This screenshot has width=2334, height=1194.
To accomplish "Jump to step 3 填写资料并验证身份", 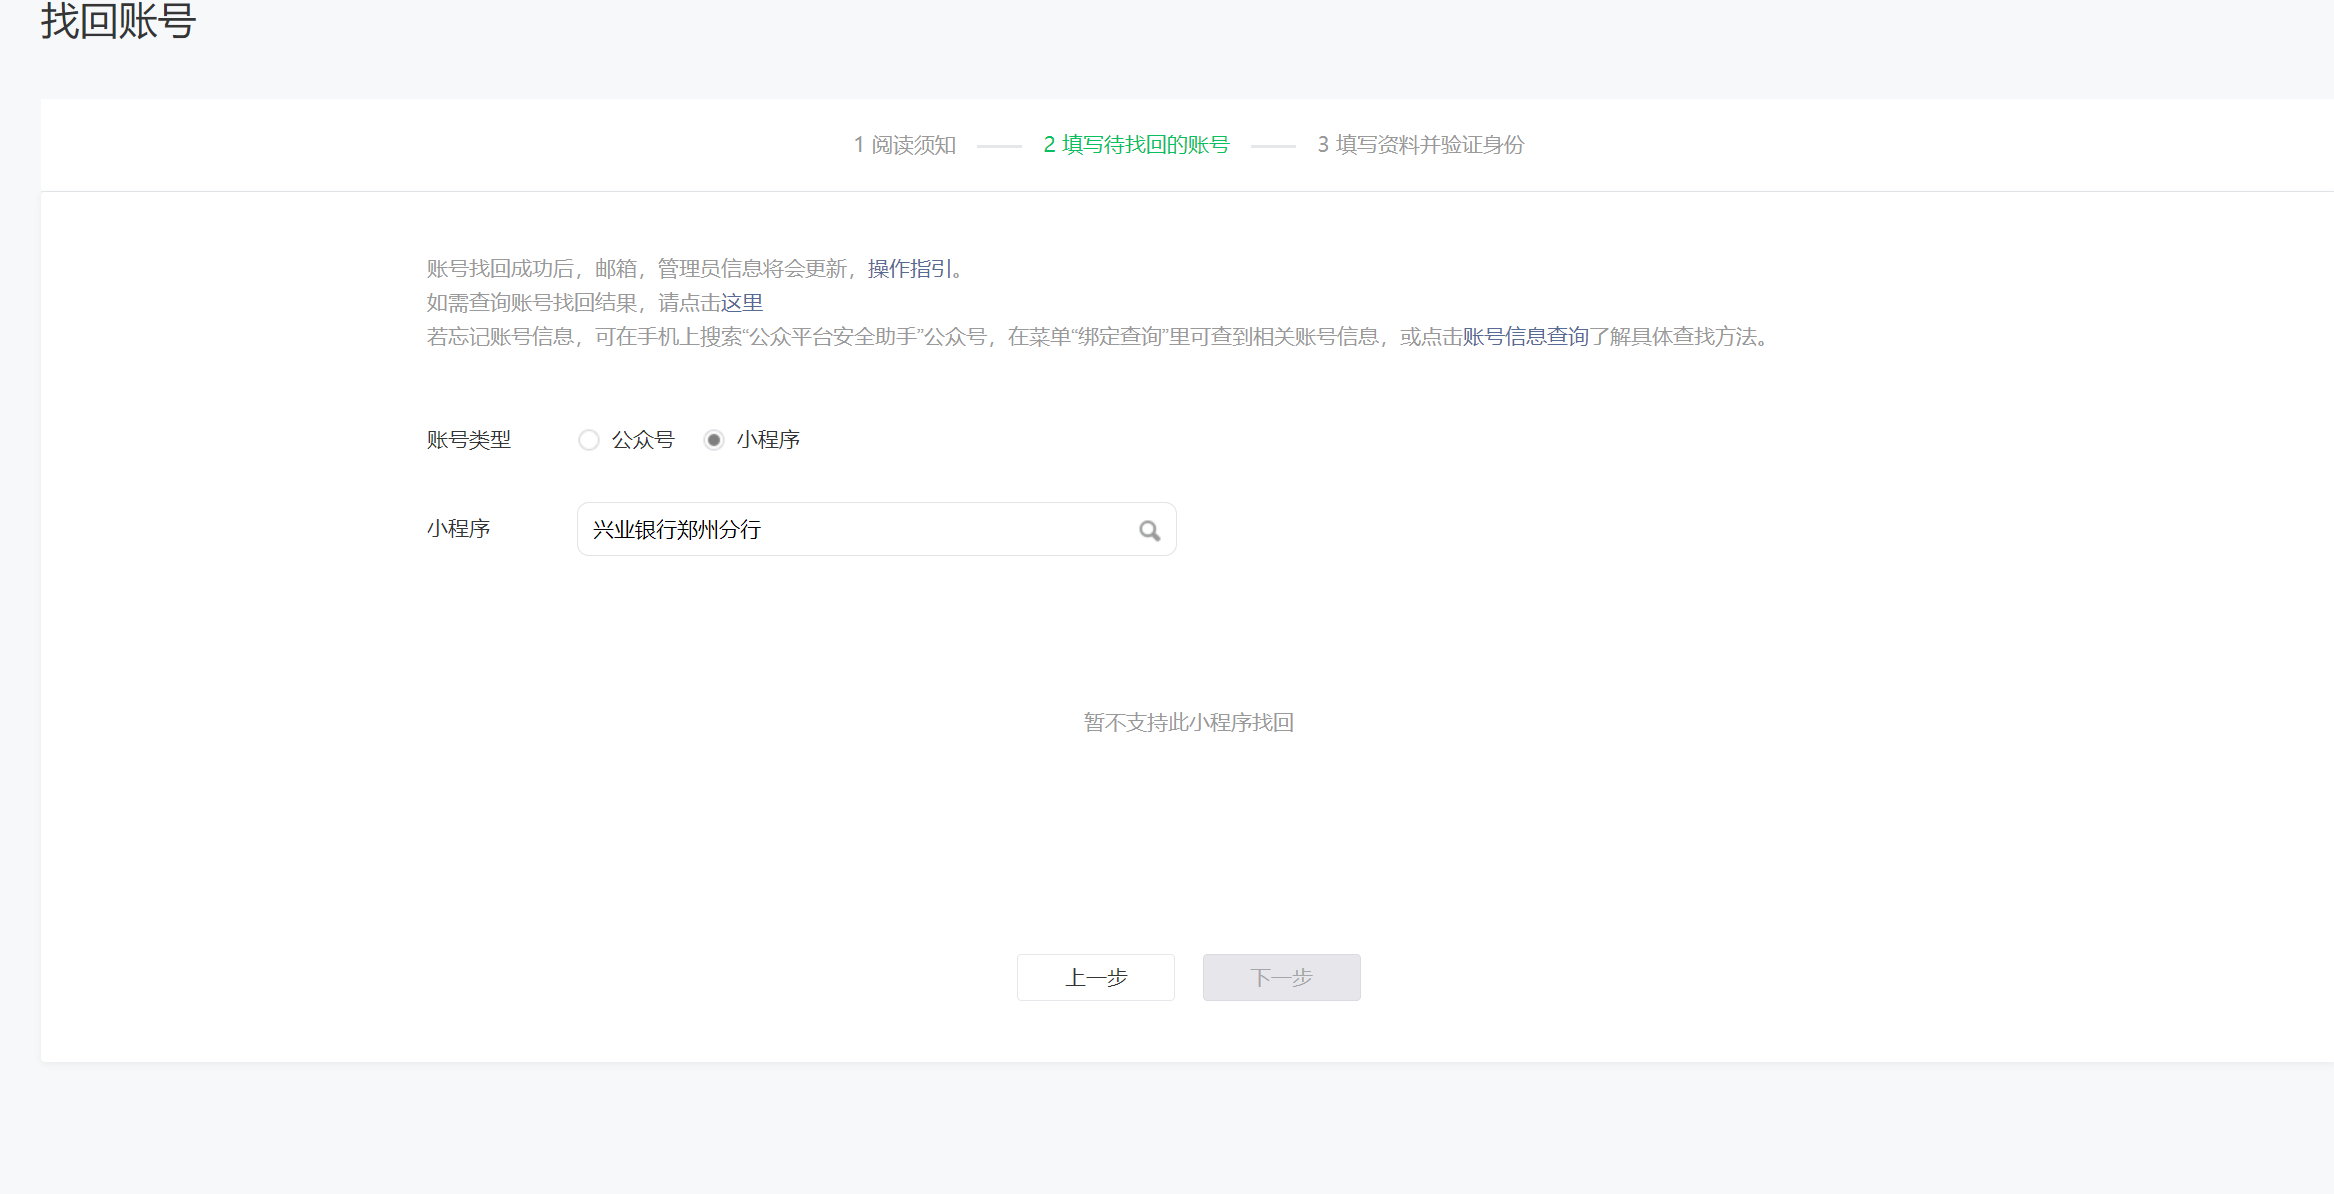I will [x=1420, y=145].
